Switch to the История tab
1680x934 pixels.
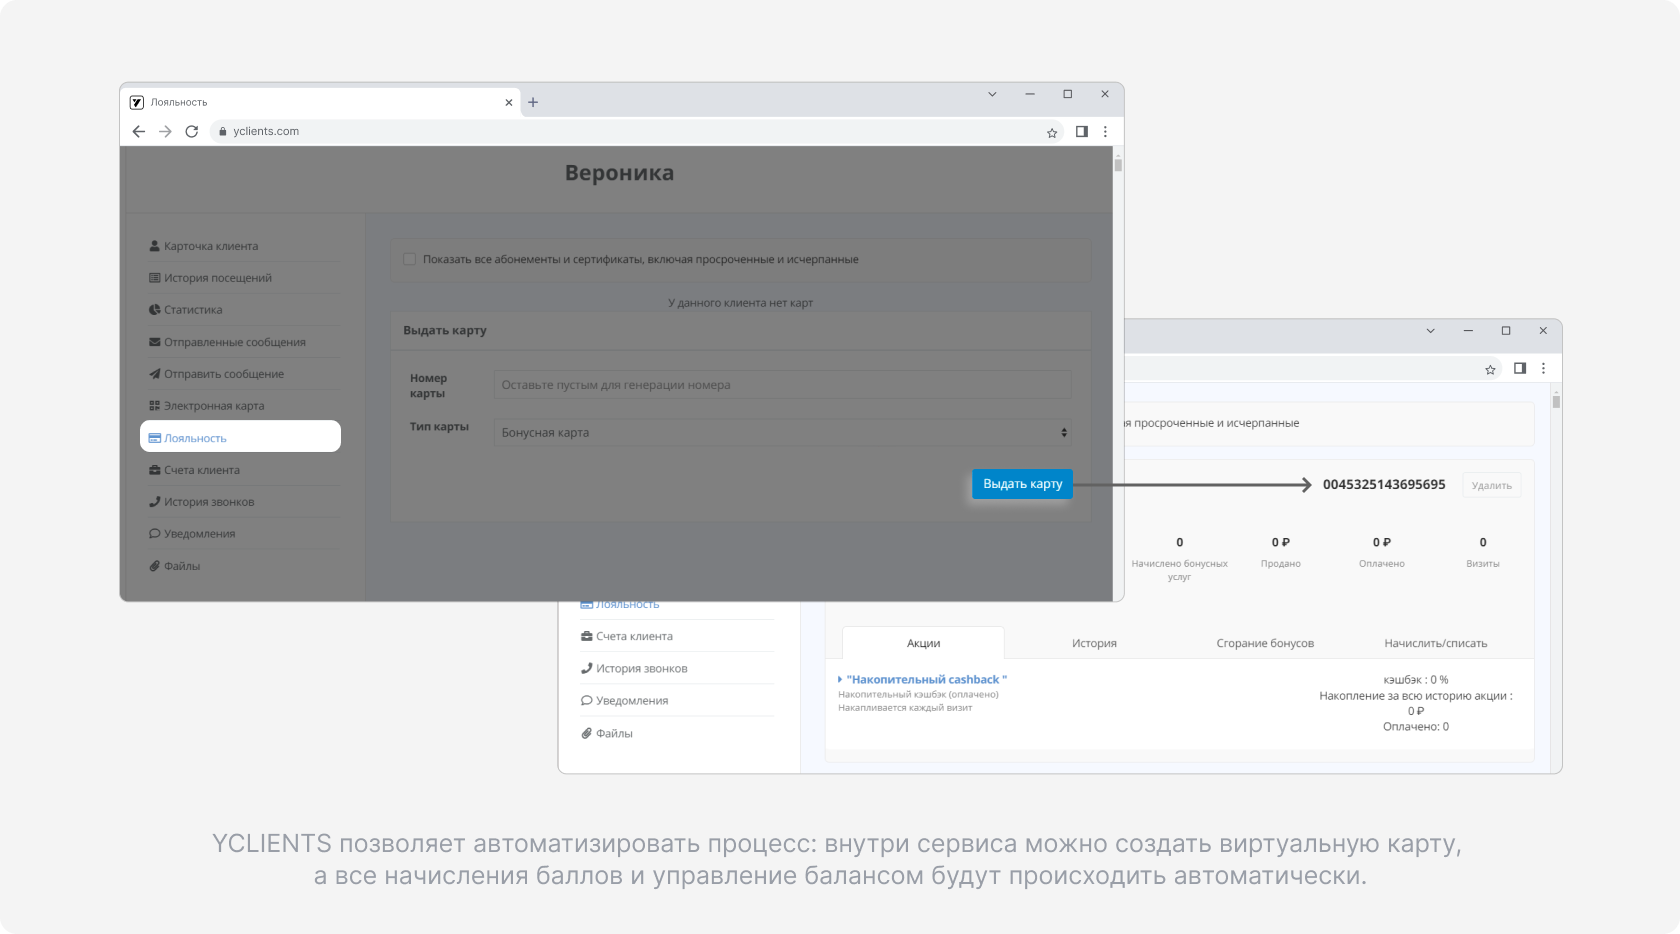click(x=1094, y=643)
